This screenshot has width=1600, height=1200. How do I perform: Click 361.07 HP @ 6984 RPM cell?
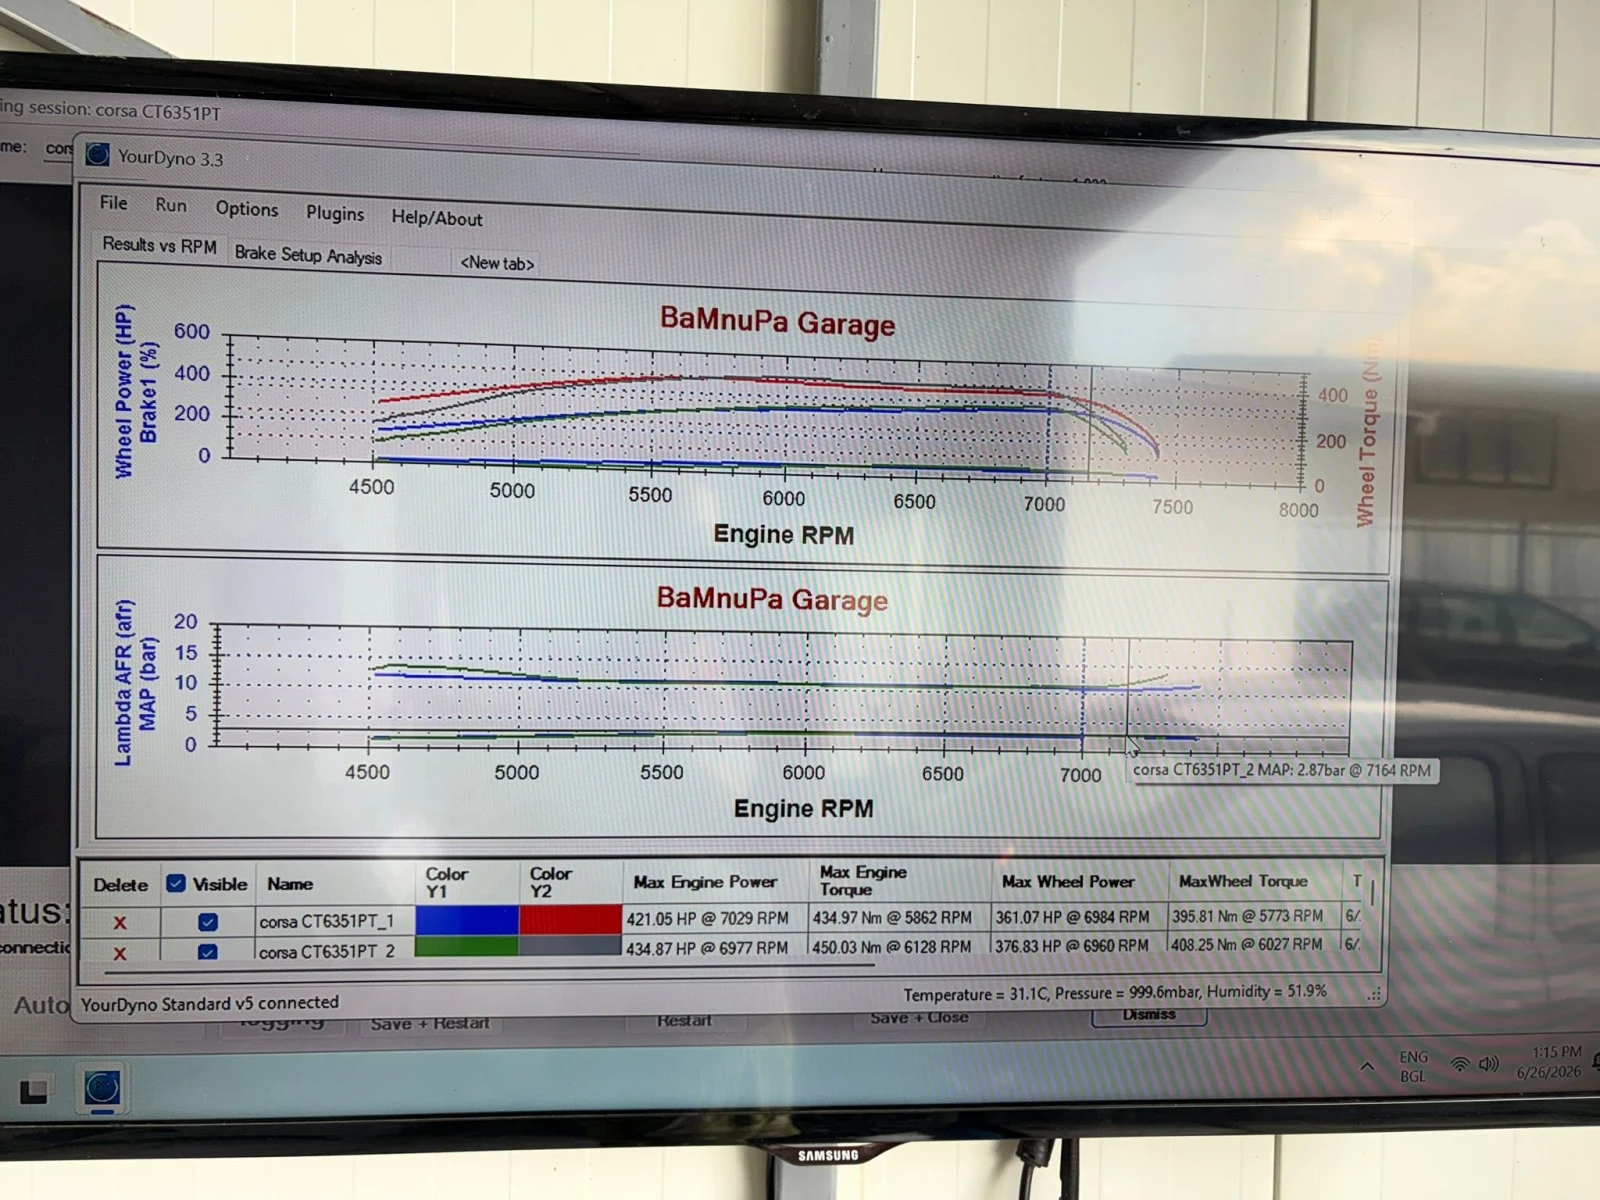point(1072,916)
